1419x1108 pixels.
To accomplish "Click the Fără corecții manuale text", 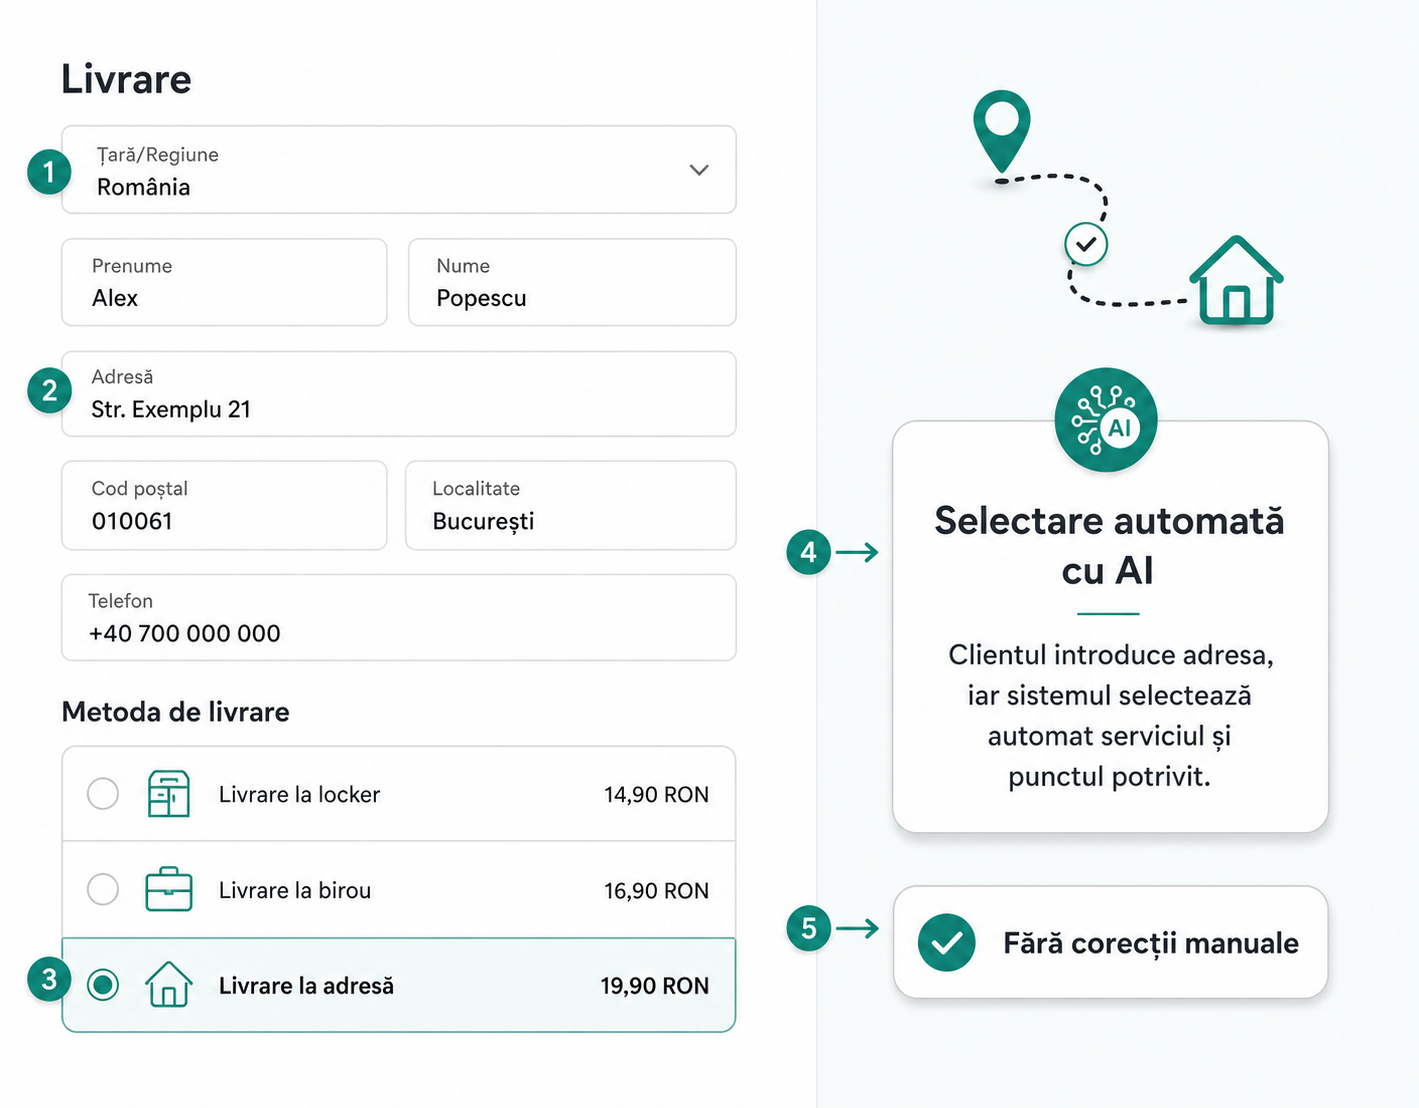I will point(1151,943).
